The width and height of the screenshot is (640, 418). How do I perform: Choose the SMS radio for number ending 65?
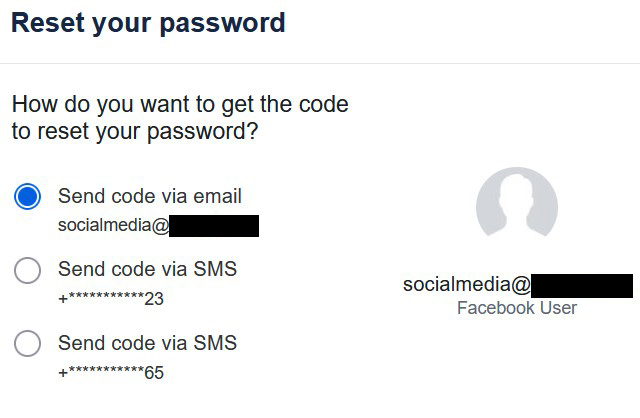28,344
